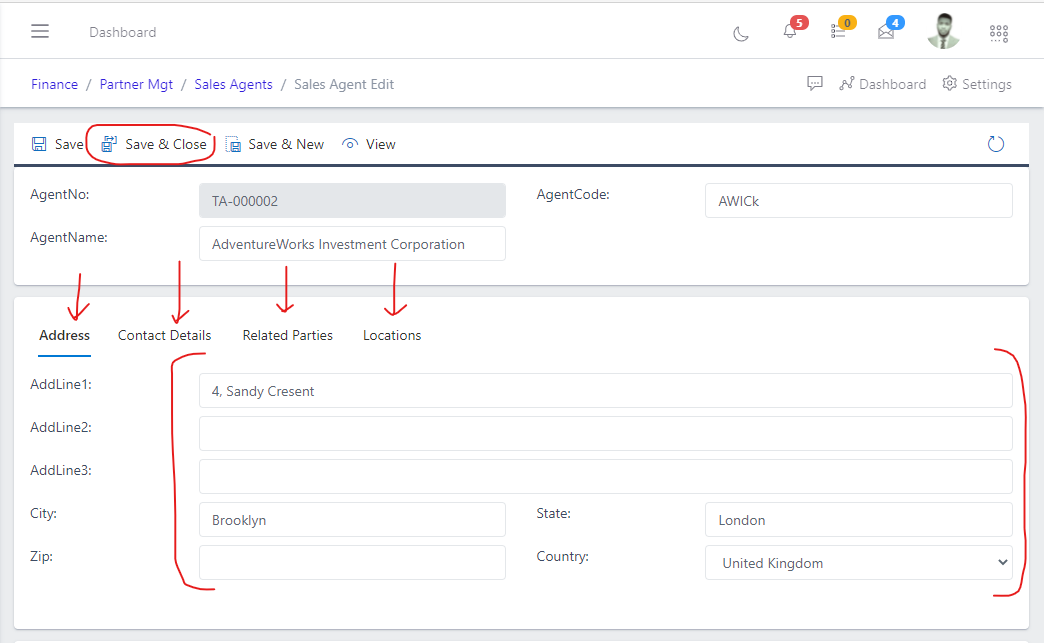The width and height of the screenshot is (1044, 643).
Task: Select the Locations tab
Action: (391, 335)
